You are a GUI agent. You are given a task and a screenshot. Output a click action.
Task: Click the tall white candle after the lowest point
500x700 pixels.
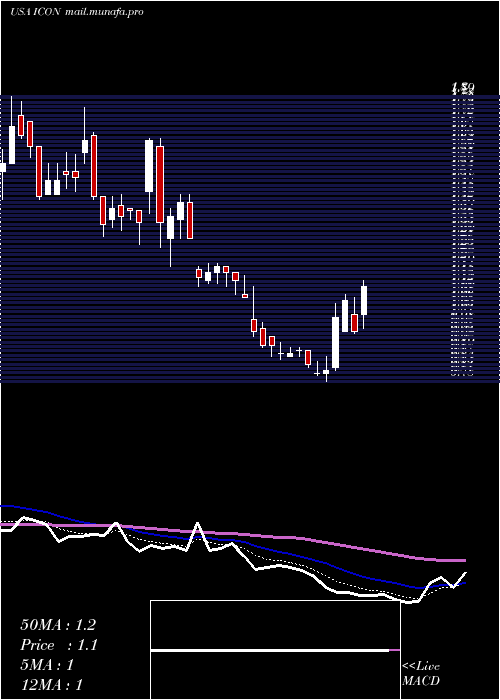pos(335,342)
